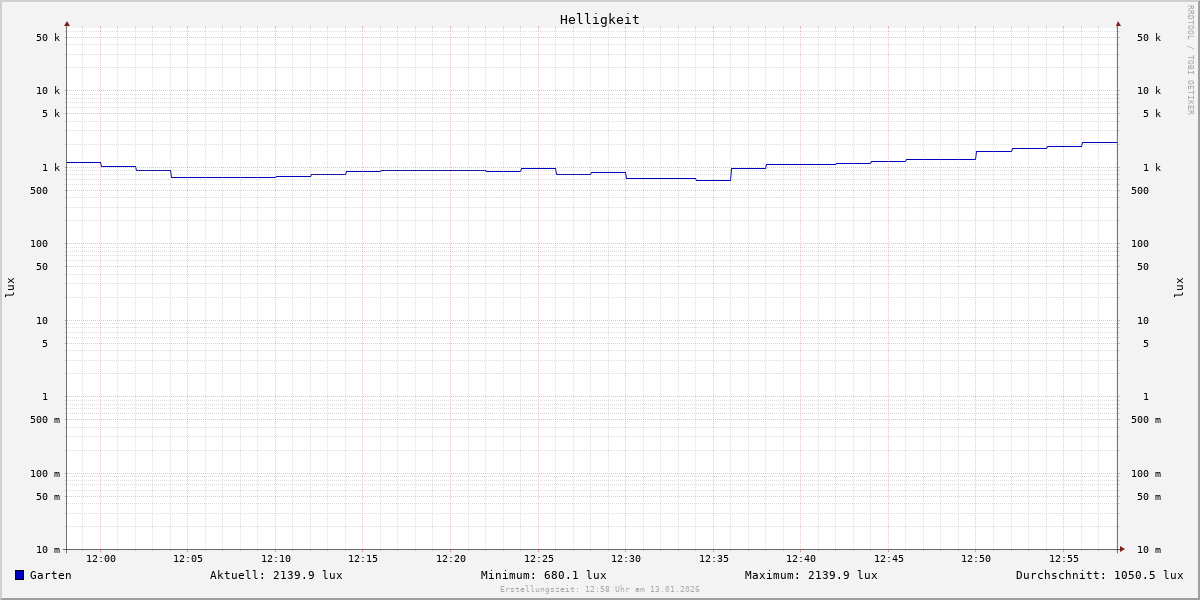Click the 10 m label on right axis
1200x600 pixels.
coord(1149,550)
